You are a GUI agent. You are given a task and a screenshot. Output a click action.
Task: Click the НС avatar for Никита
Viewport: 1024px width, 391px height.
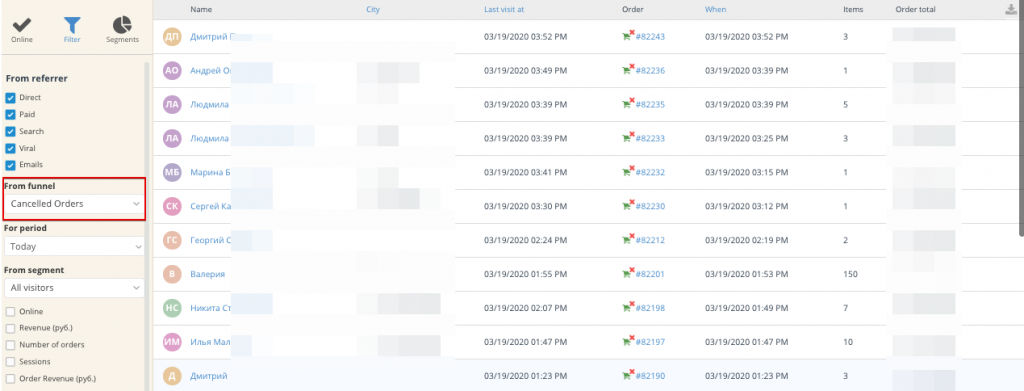pos(172,307)
